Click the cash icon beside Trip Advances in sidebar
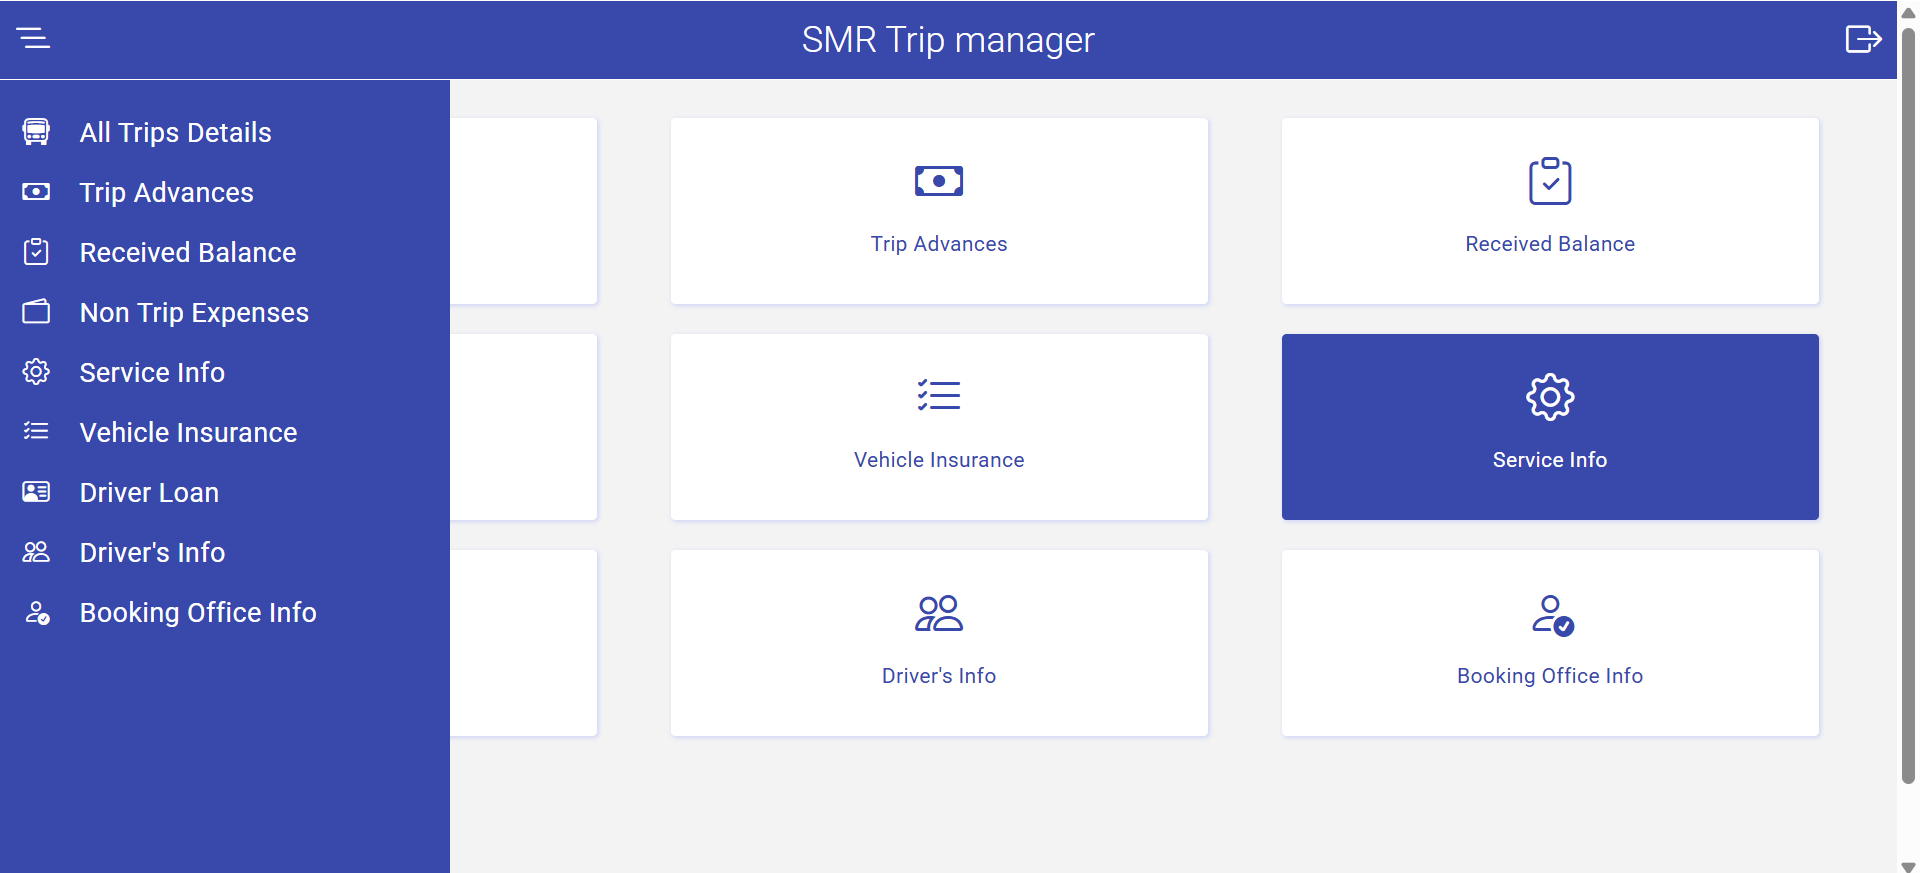Viewport: 1920px width, 873px height. tap(36, 192)
